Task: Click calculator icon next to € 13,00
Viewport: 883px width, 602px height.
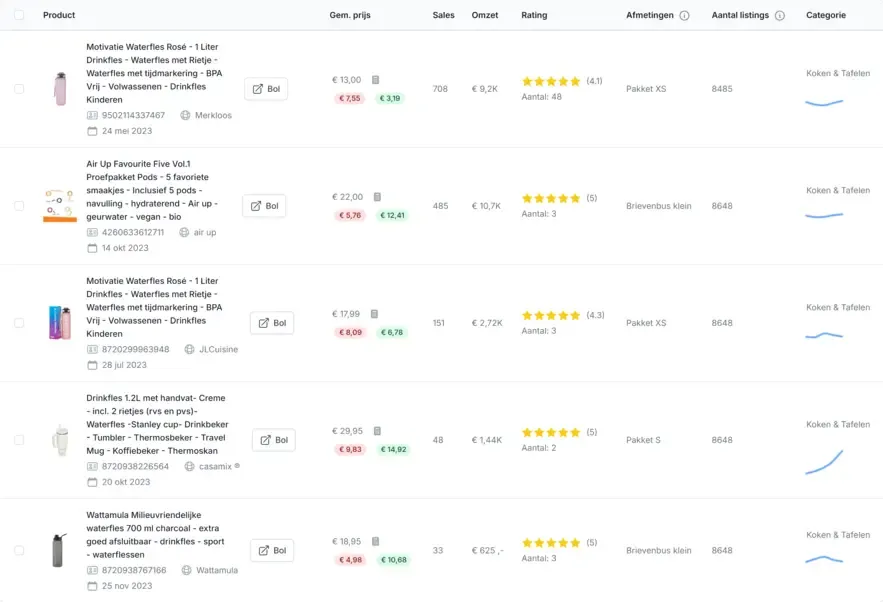Action: pyautogui.click(x=376, y=80)
